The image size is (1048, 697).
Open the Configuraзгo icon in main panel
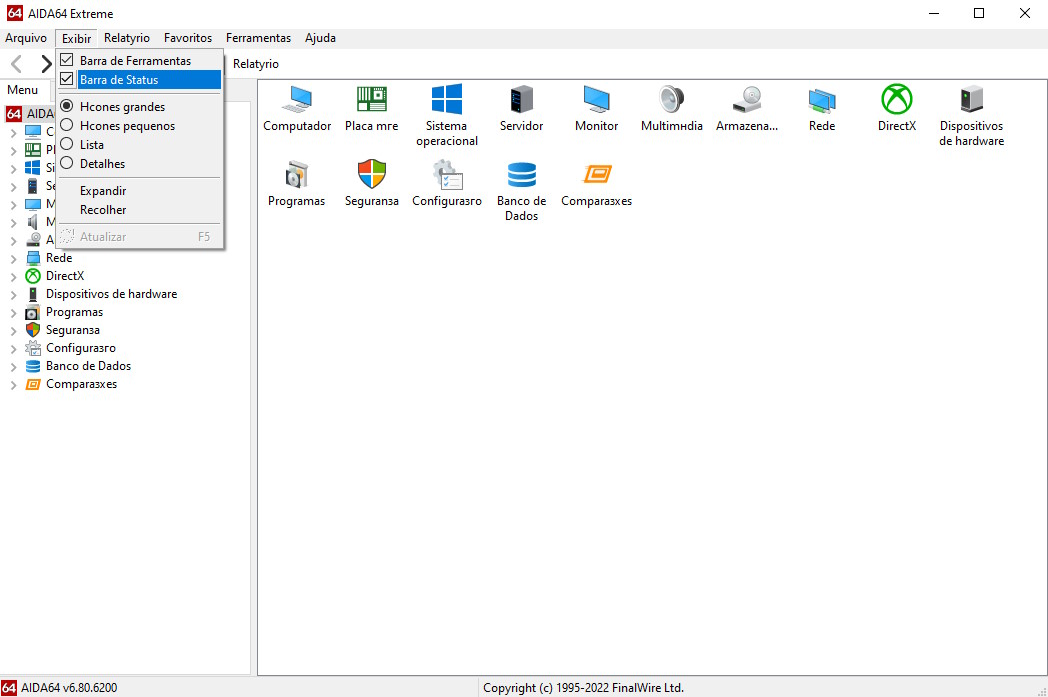446,174
